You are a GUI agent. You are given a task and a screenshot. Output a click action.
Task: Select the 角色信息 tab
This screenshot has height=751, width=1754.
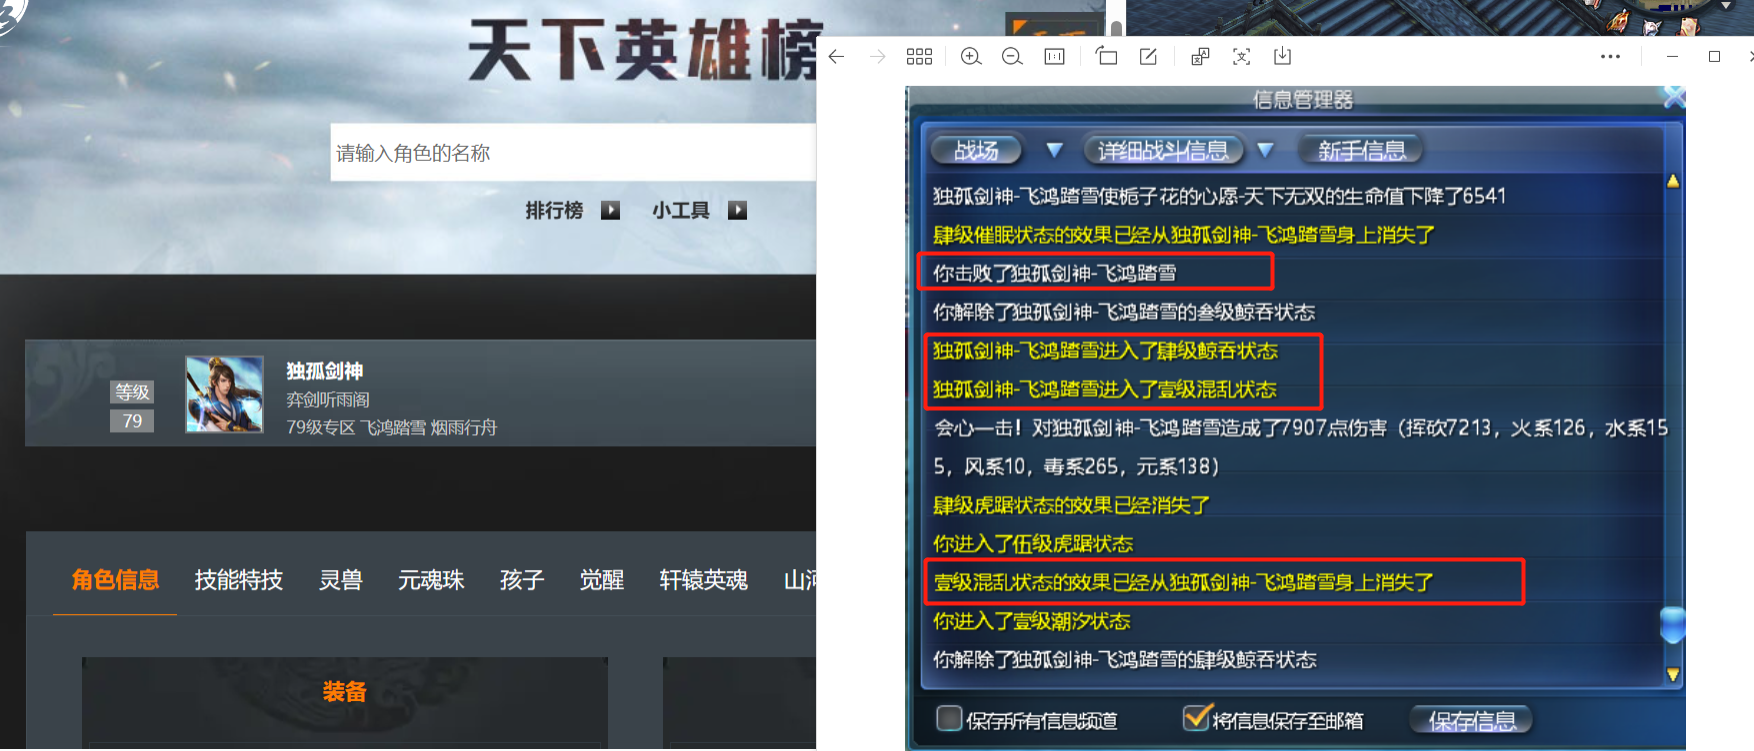(115, 580)
